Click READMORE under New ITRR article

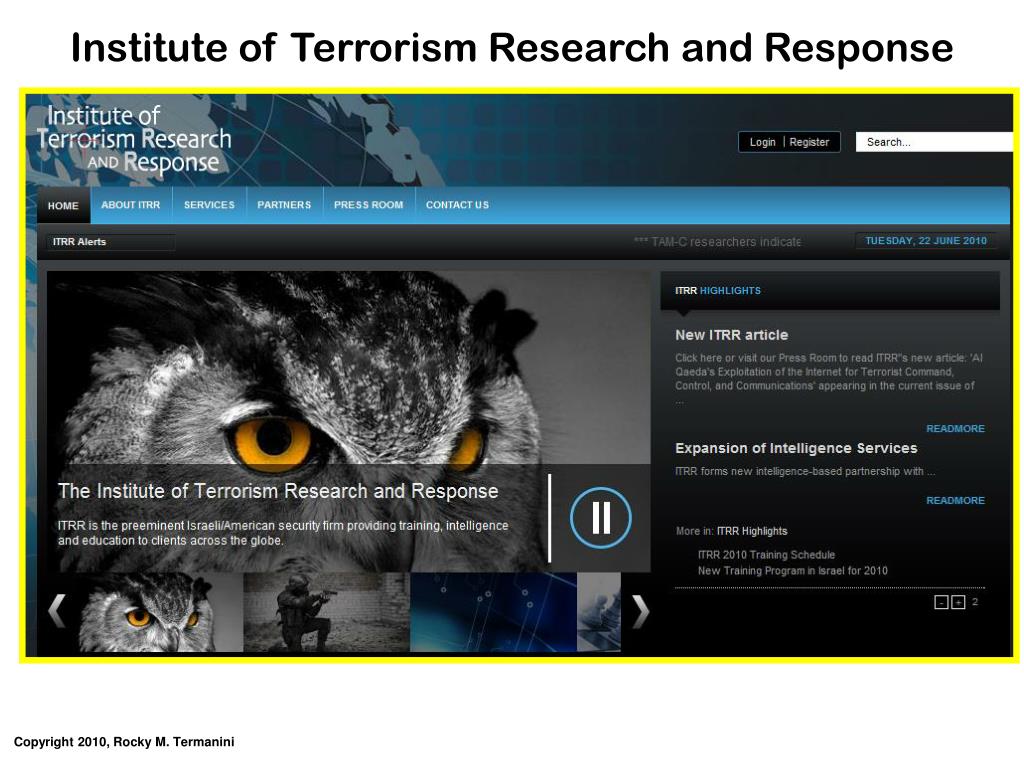pos(955,428)
